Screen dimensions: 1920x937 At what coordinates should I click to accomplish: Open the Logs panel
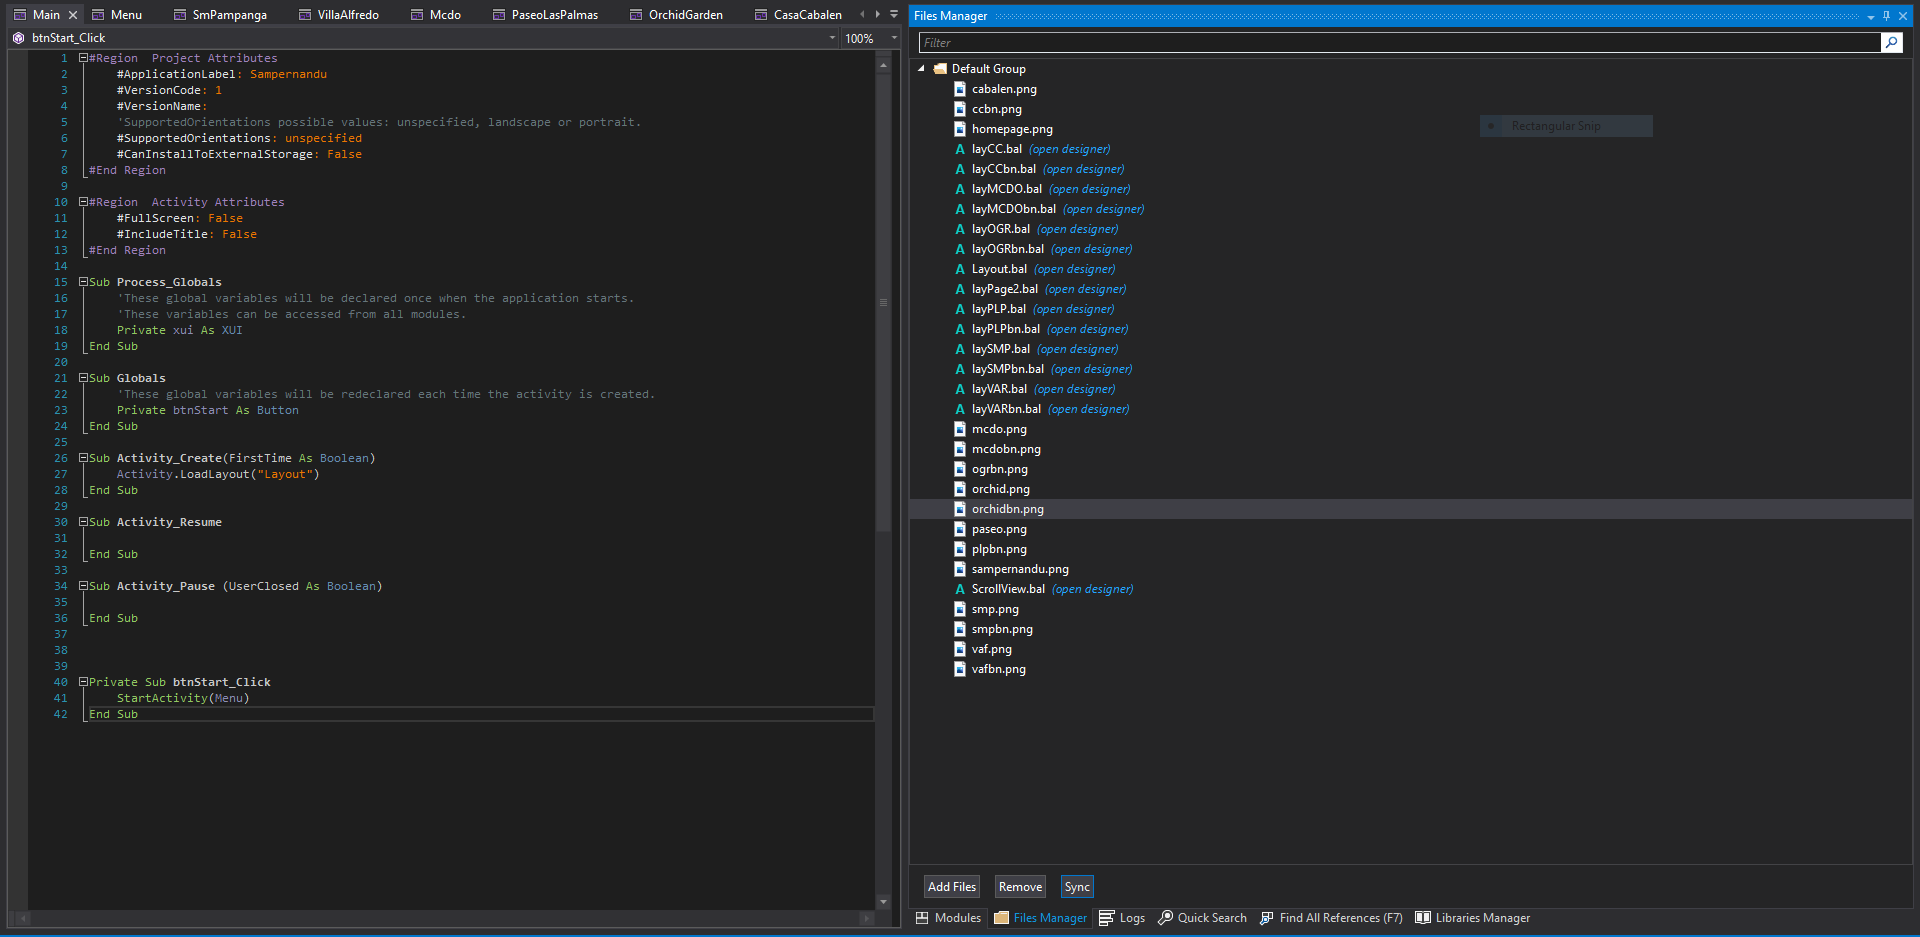click(x=1122, y=918)
